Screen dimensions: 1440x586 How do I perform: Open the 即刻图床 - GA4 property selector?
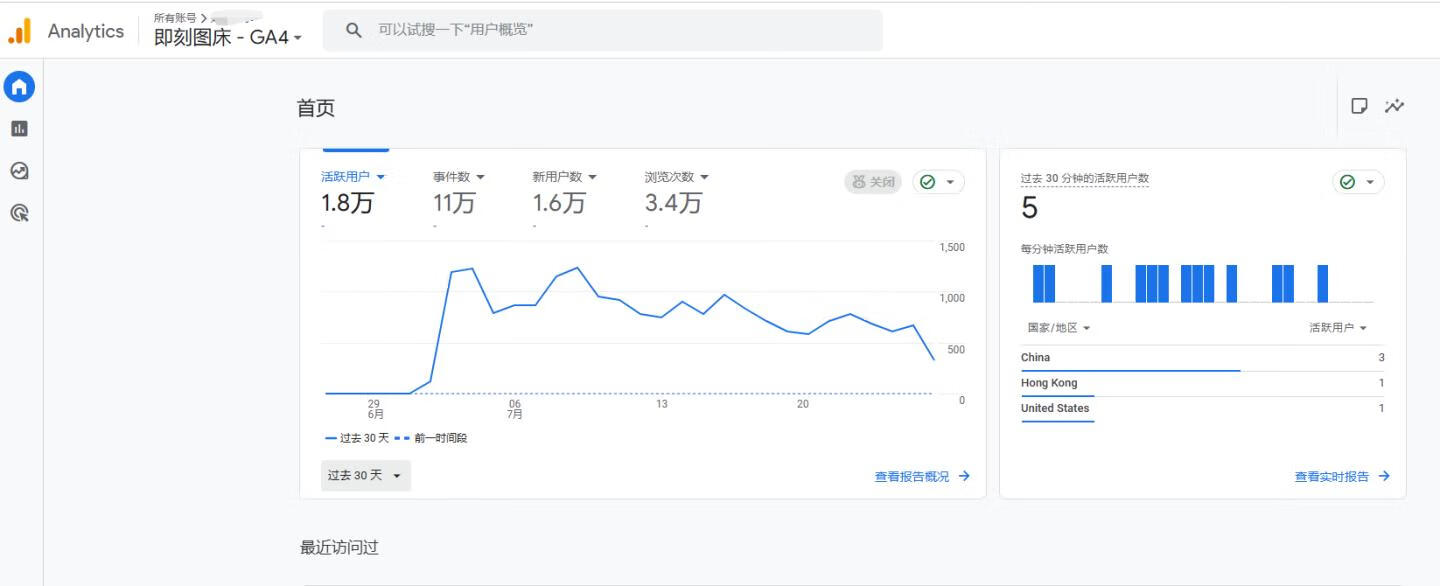[227, 38]
